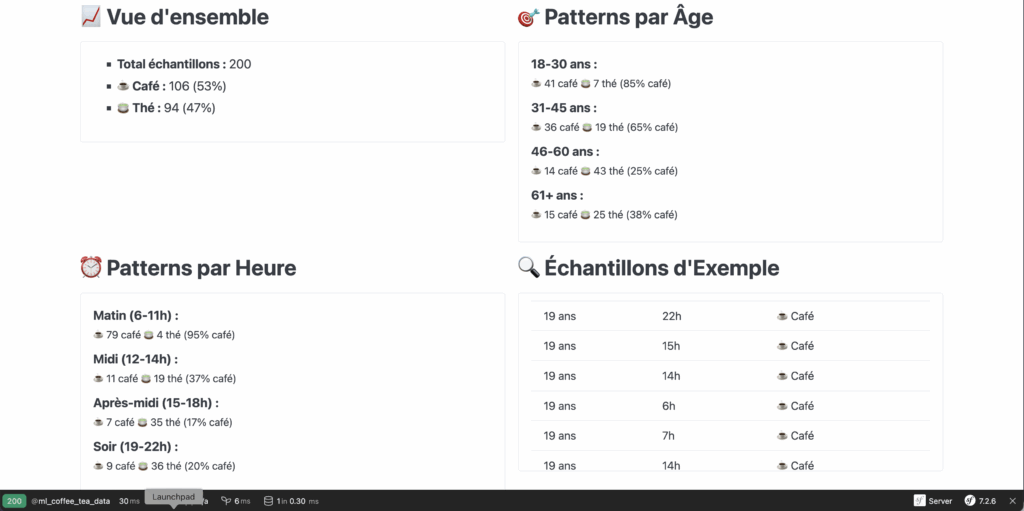Click the 6h cell in samples table
Viewport: 1024px width, 511px height.
[x=669, y=406]
